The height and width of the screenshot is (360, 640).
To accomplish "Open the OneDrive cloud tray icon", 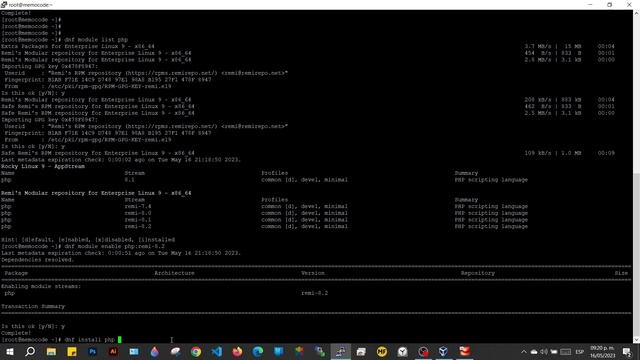I will coord(534,351).
